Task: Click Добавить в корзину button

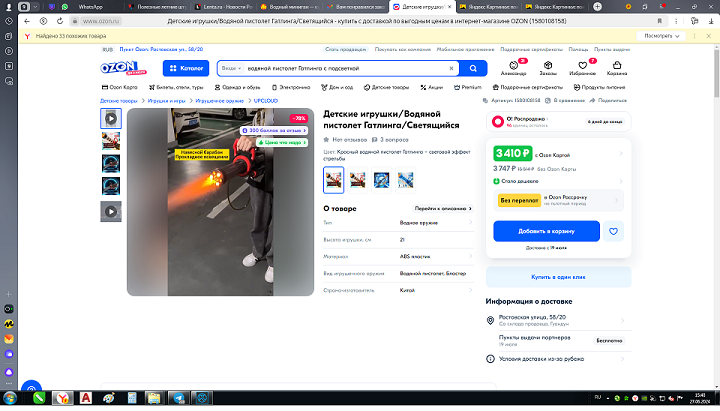Action: tap(546, 231)
